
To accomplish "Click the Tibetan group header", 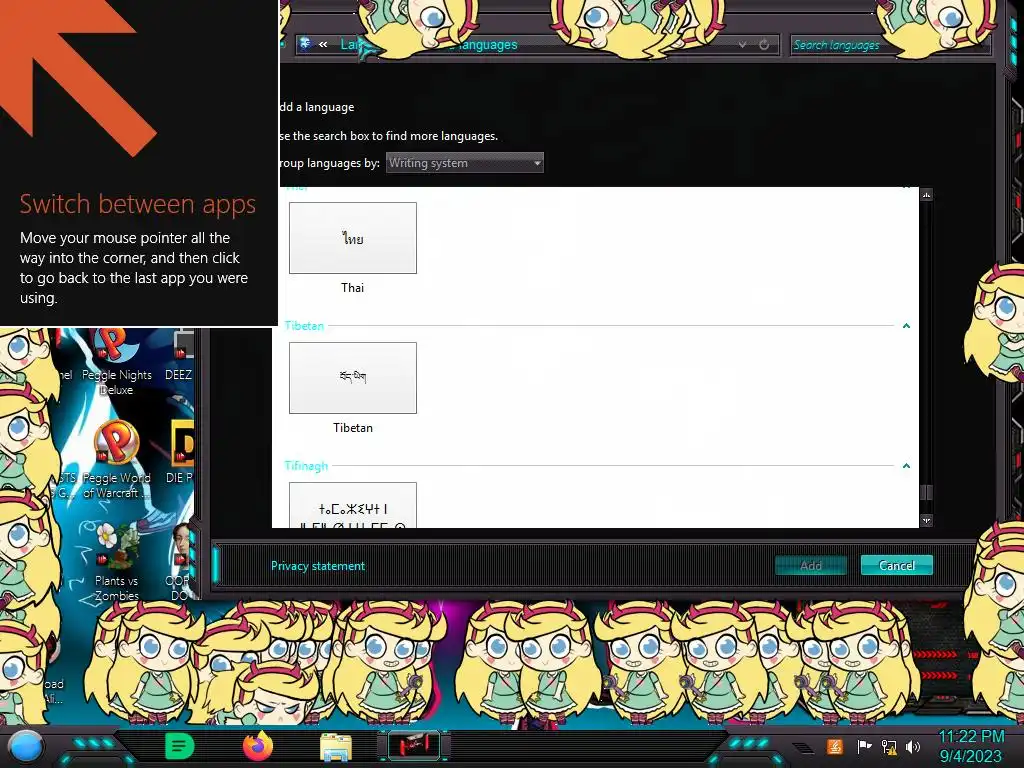I will 304,325.
